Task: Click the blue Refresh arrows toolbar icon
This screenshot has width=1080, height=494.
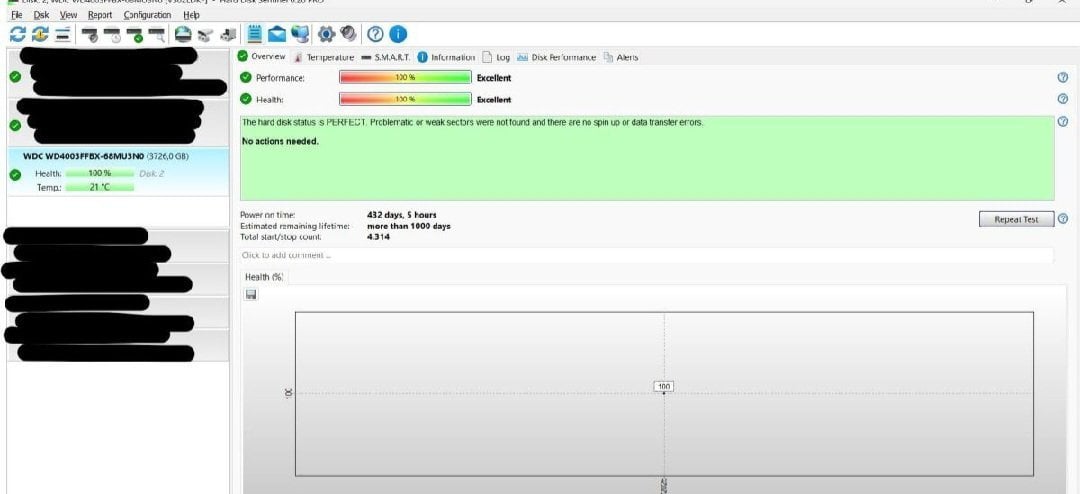Action: pos(18,34)
